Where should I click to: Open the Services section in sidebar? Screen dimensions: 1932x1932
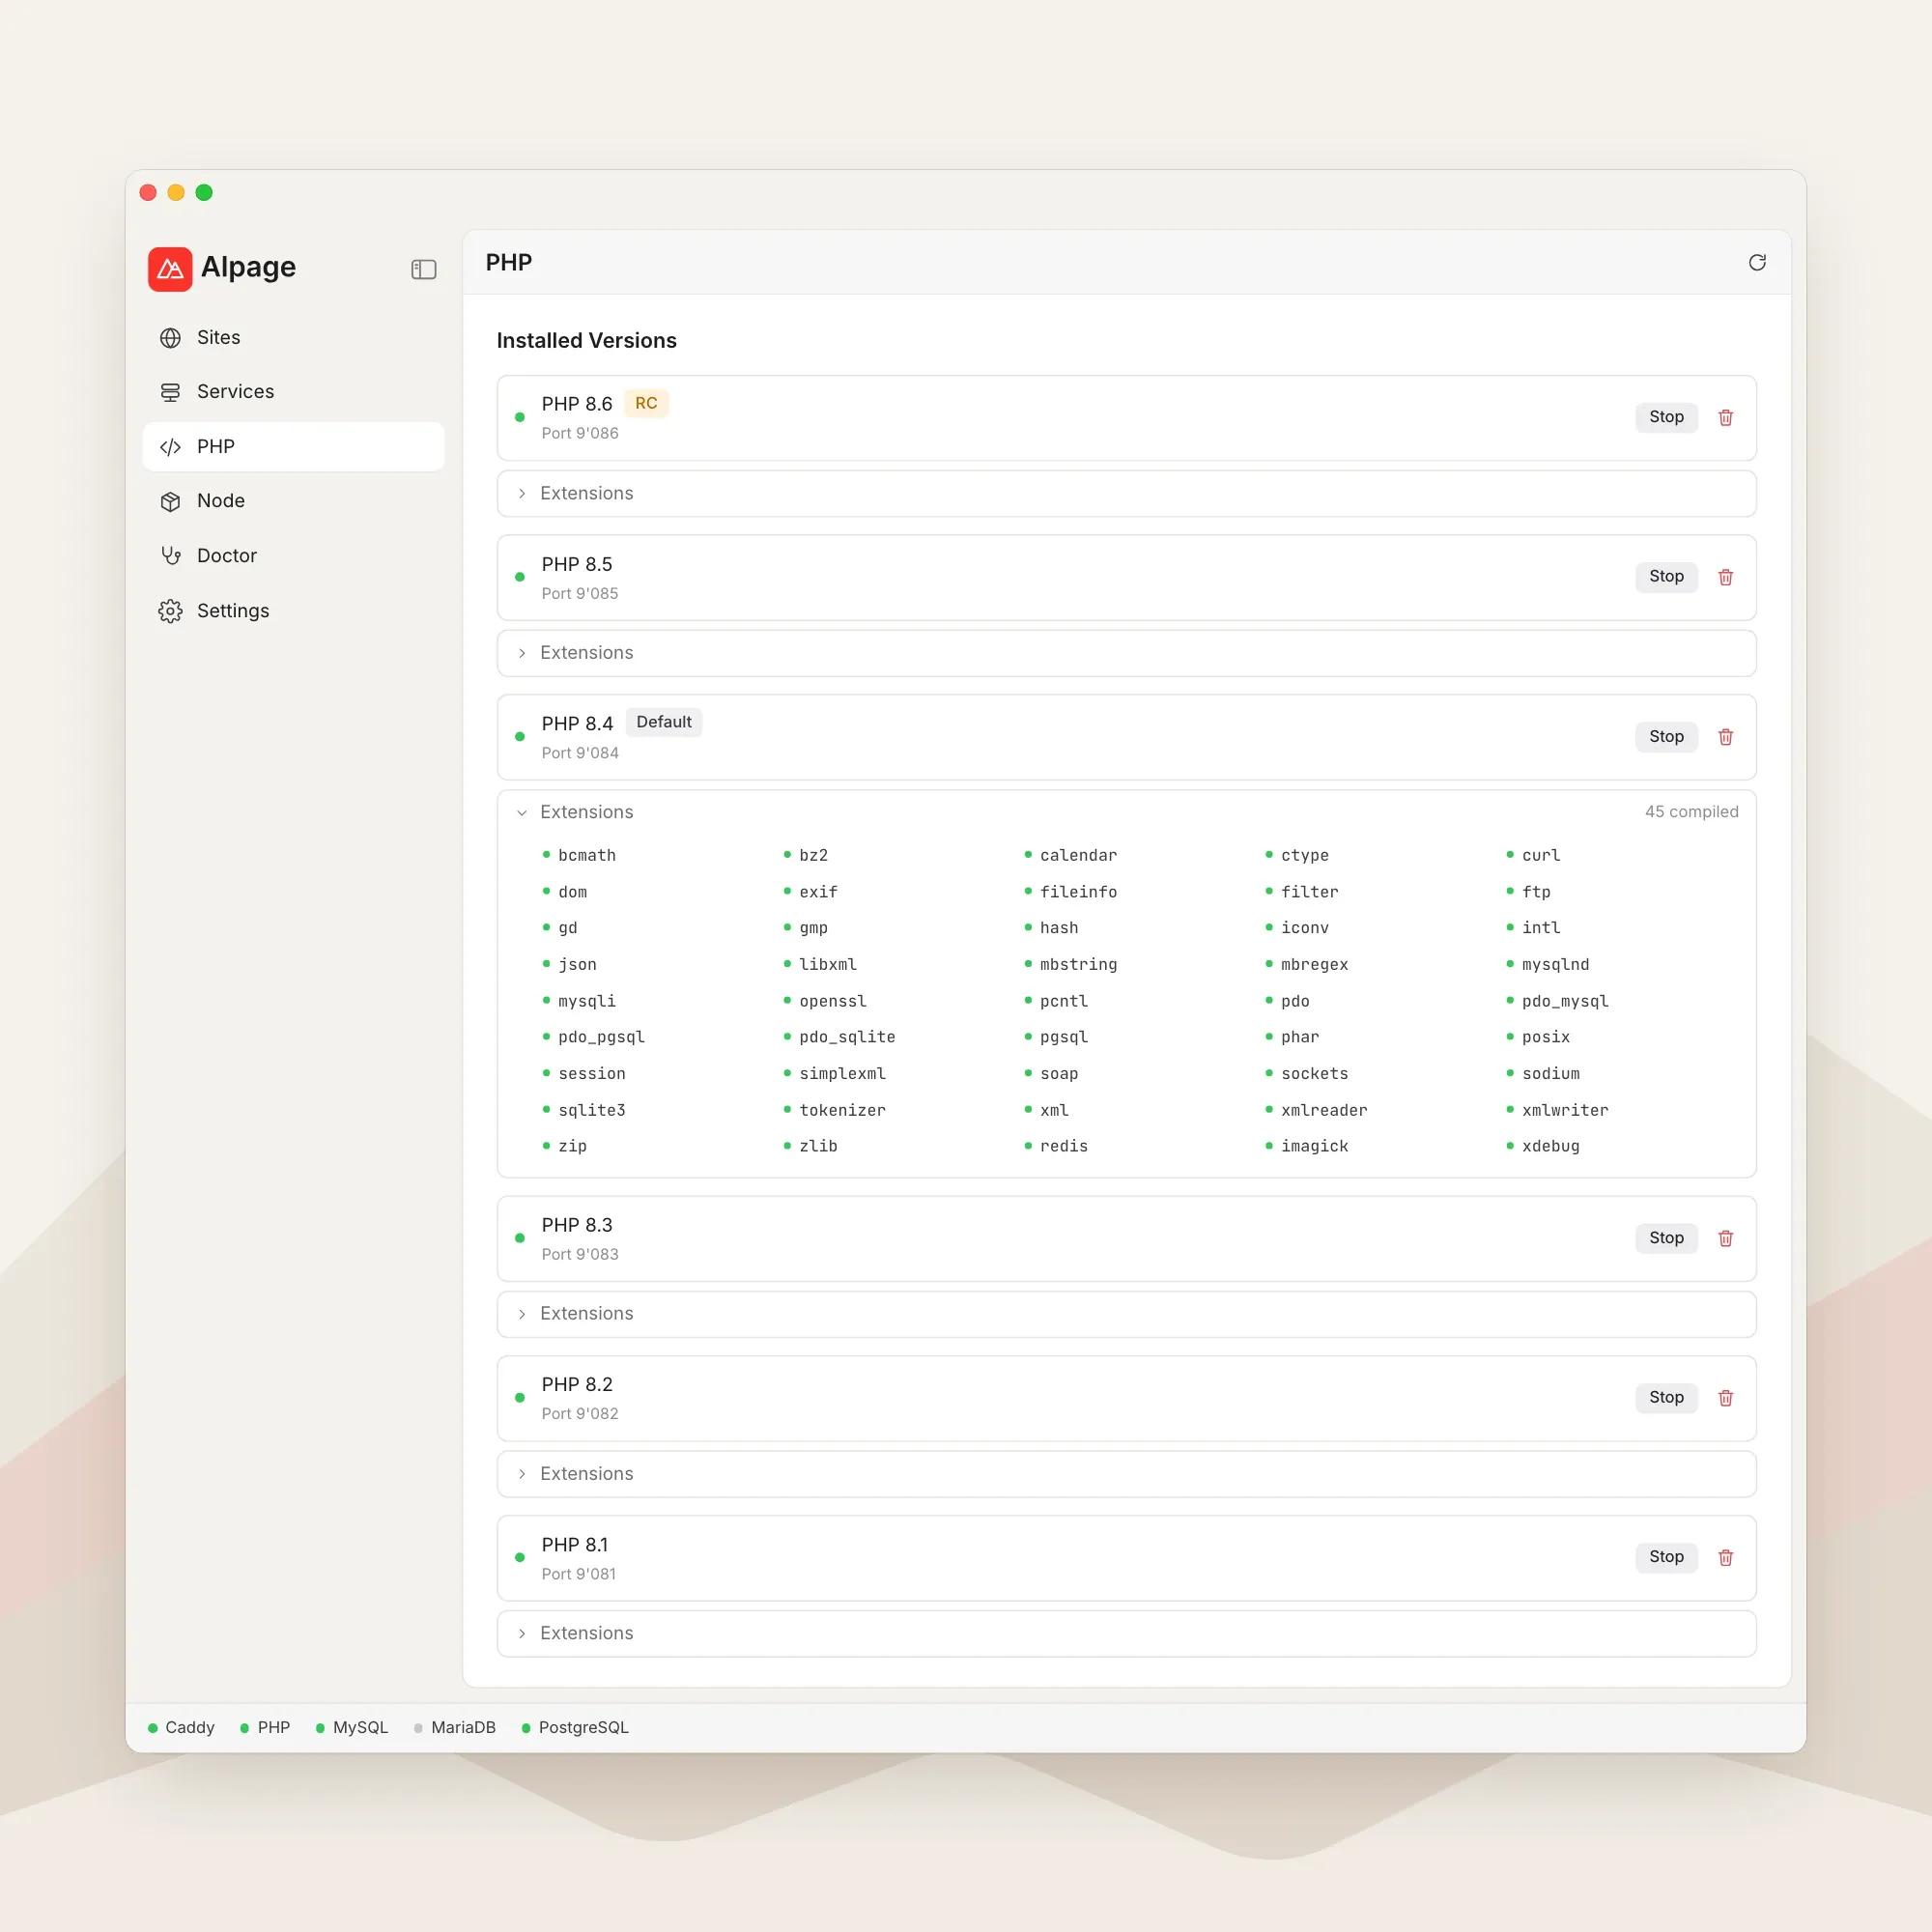point(294,392)
